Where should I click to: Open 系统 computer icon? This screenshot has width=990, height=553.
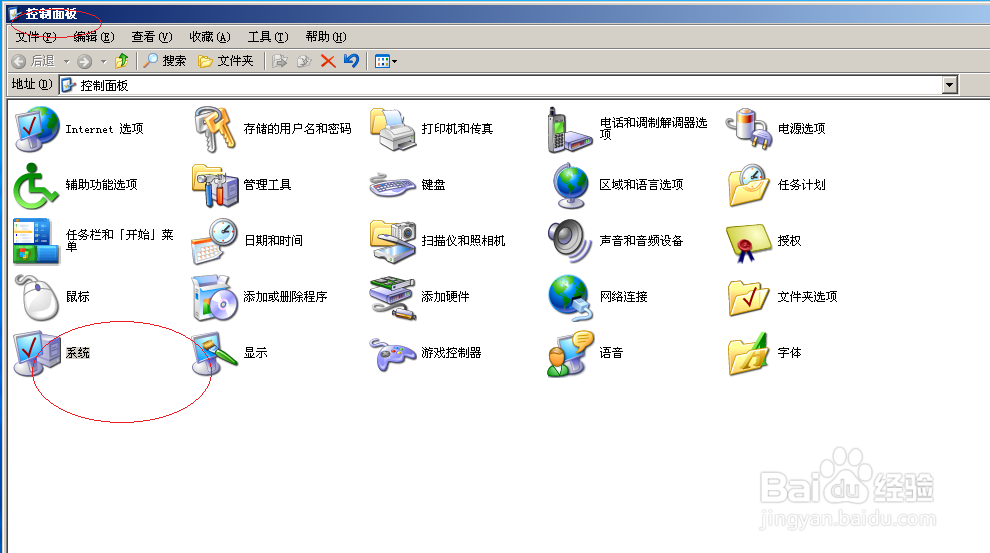(37, 353)
